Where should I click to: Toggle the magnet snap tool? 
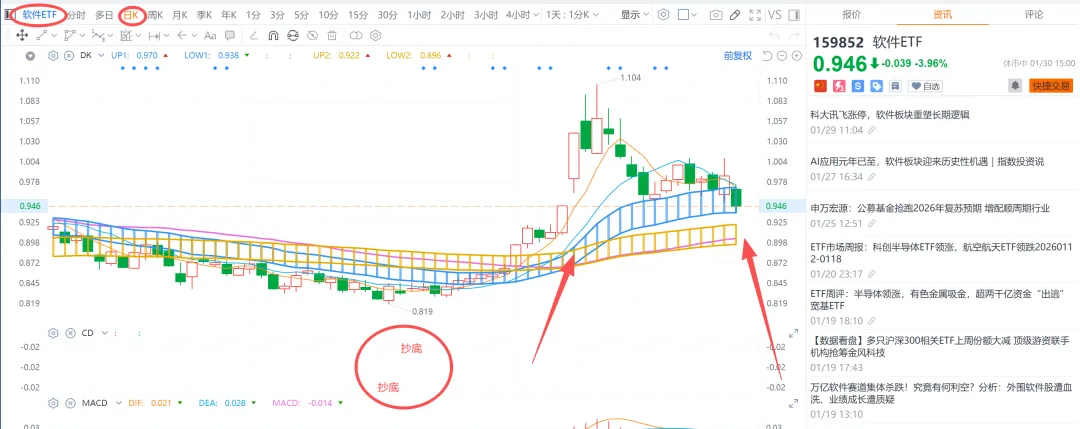coord(273,35)
